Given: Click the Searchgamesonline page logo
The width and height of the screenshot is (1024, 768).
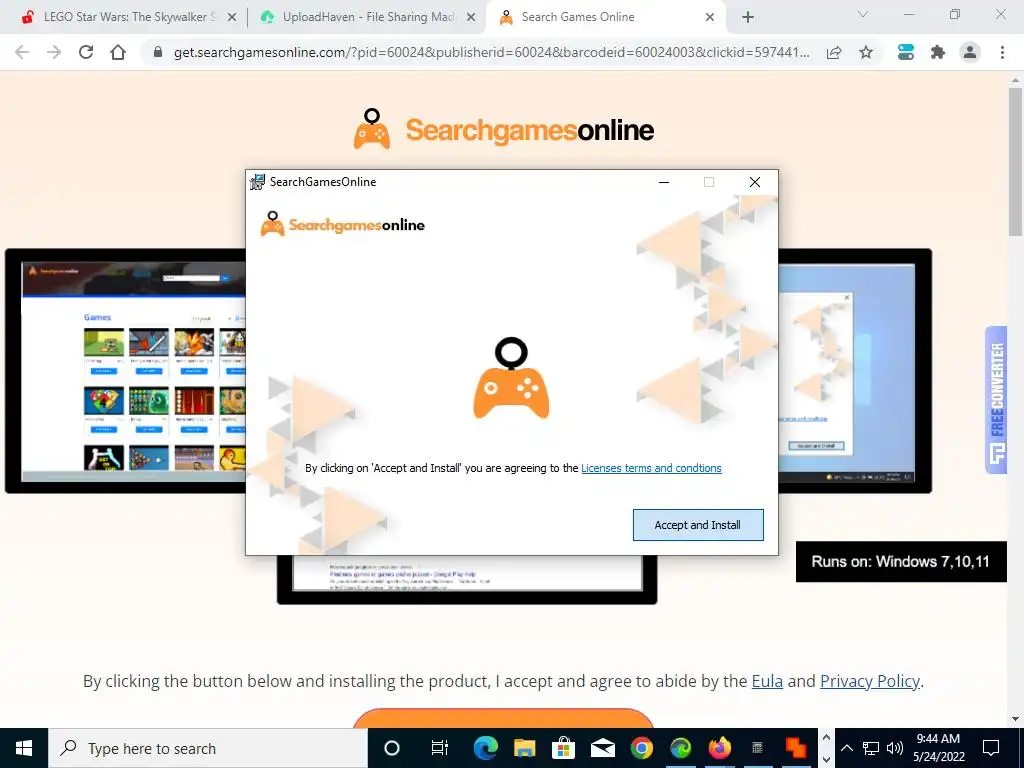Looking at the screenshot, I should coord(504,129).
